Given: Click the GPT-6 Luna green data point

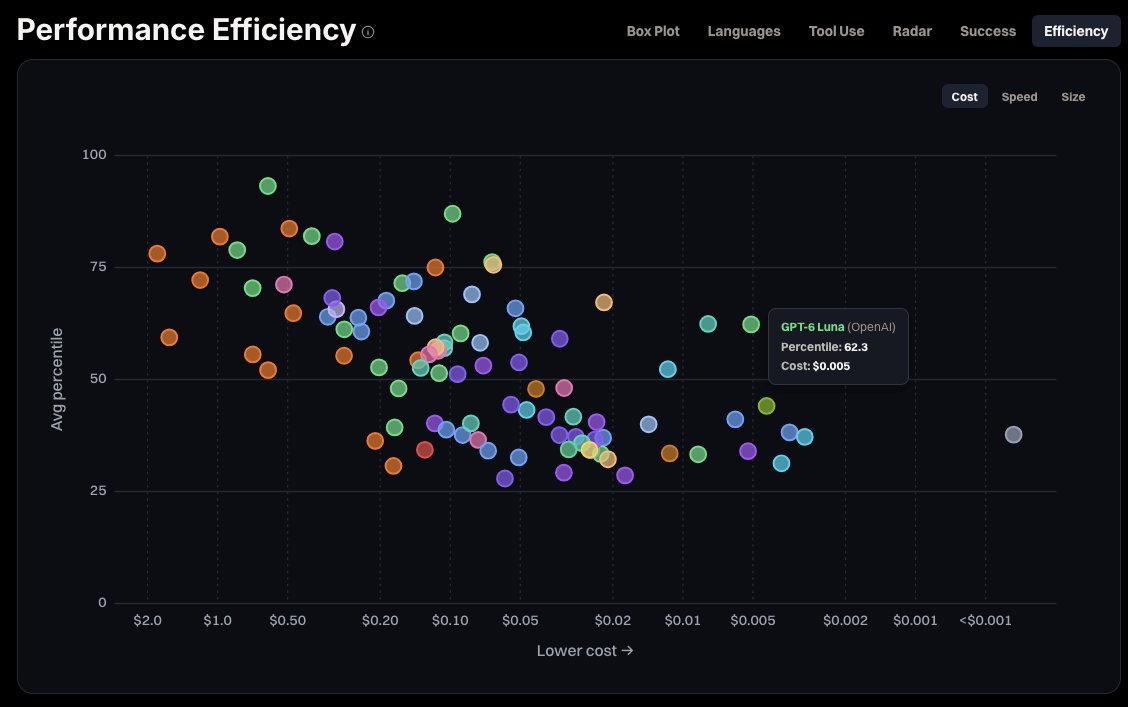Looking at the screenshot, I should pyautogui.click(x=750, y=324).
